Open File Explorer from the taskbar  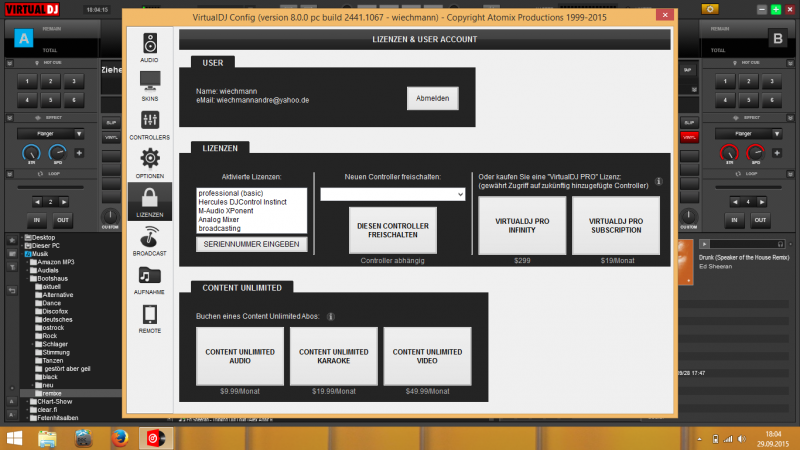coord(47,438)
